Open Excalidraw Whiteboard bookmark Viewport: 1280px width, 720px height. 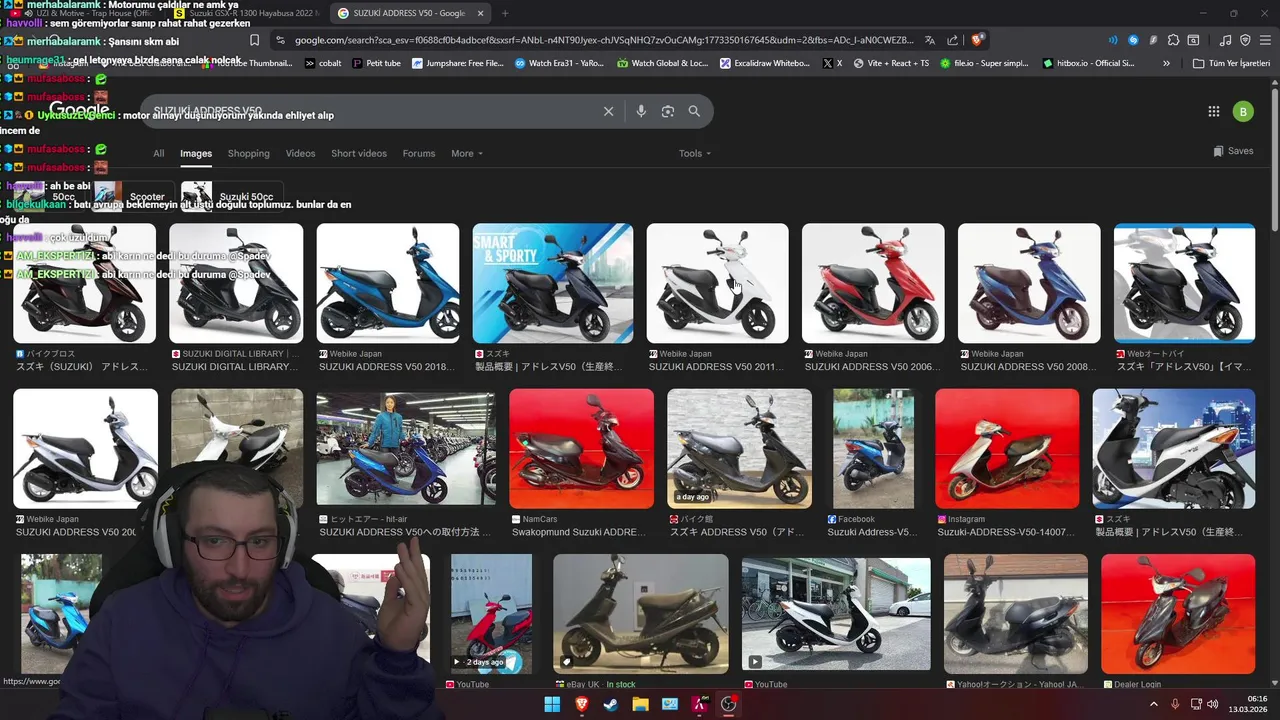764,63
